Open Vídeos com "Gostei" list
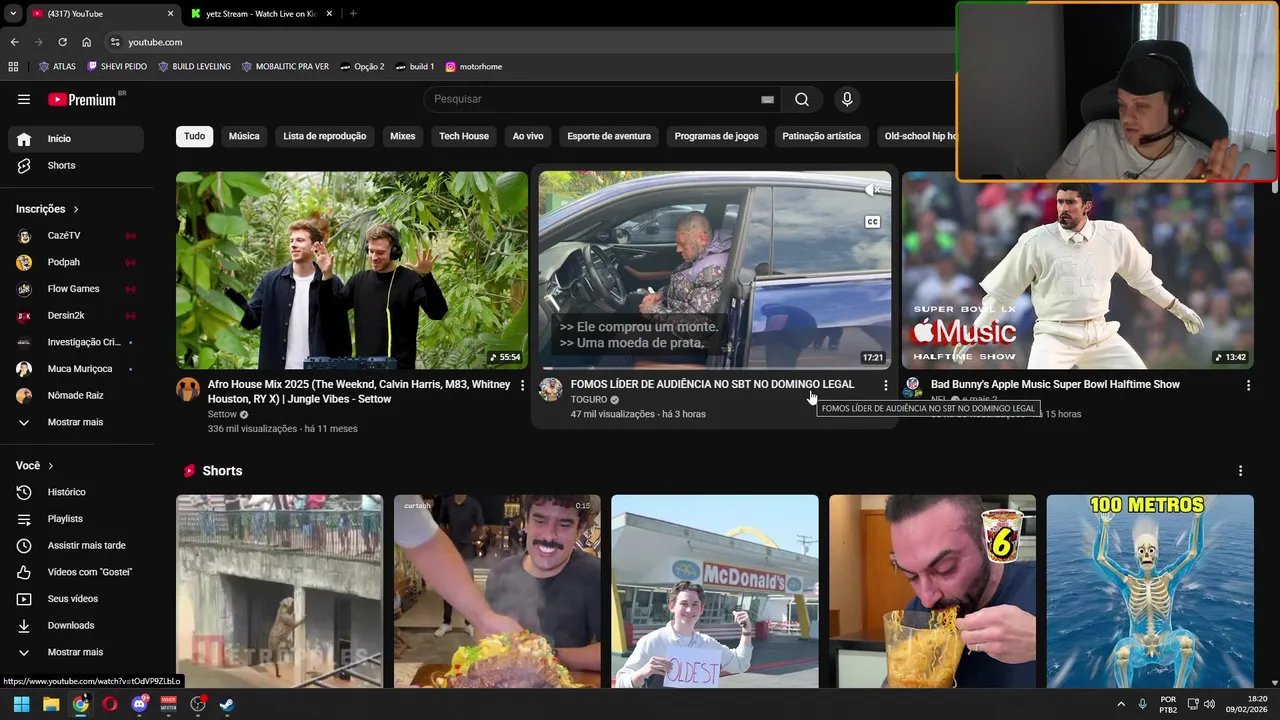This screenshot has width=1280, height=720. pyautogui.click(x=76, y=572)
